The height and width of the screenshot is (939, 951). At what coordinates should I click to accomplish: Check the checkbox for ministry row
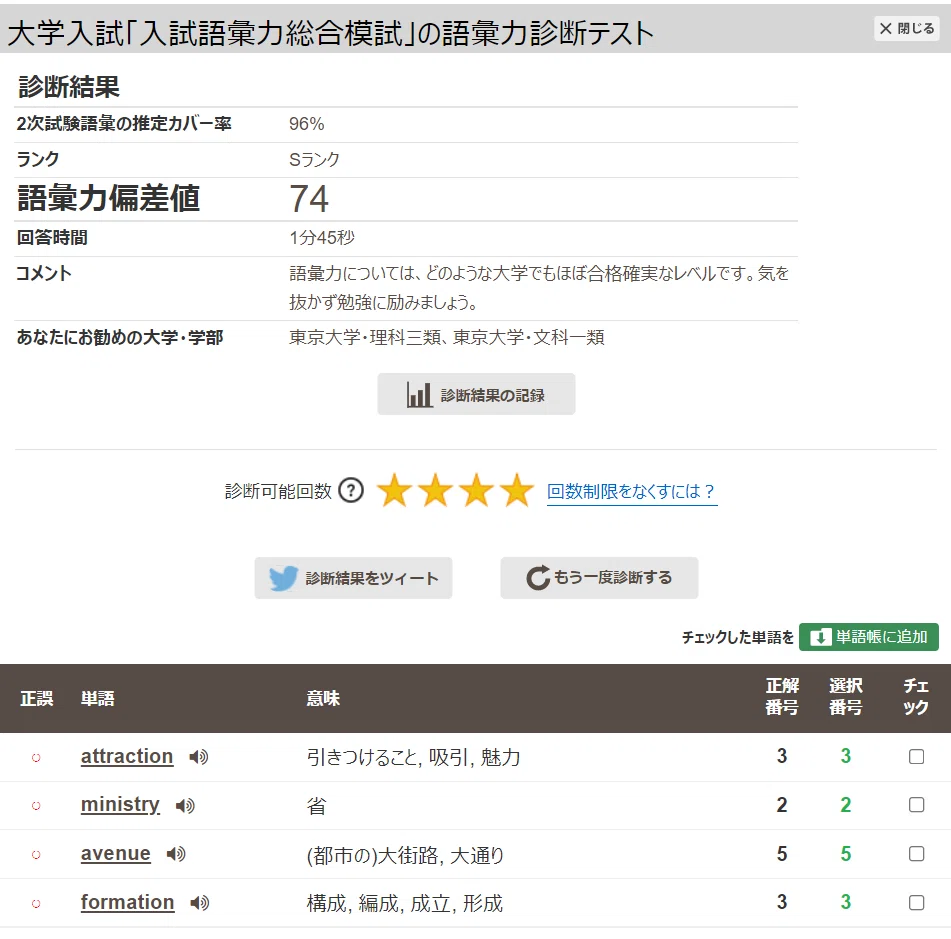click(916, 804)
